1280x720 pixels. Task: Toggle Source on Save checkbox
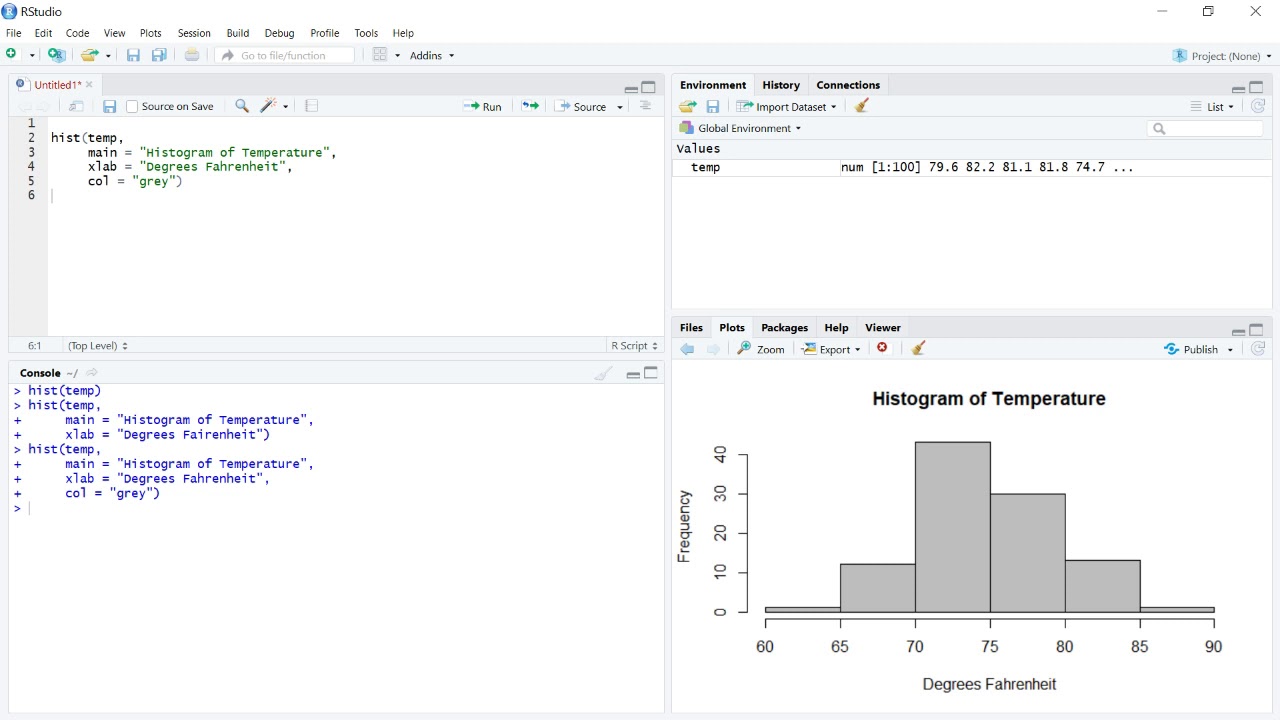tap(132, 107)
